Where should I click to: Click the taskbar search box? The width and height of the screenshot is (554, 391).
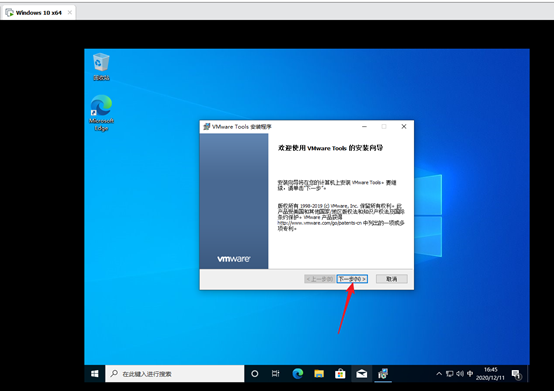175,374
